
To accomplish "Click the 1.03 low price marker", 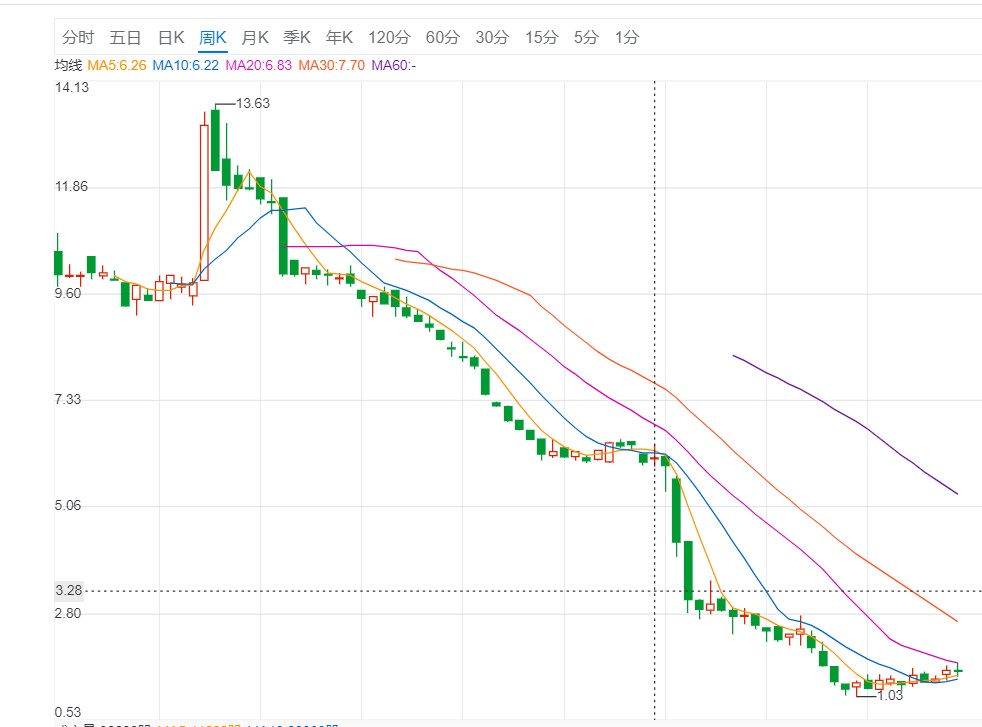I will point(889,696).
